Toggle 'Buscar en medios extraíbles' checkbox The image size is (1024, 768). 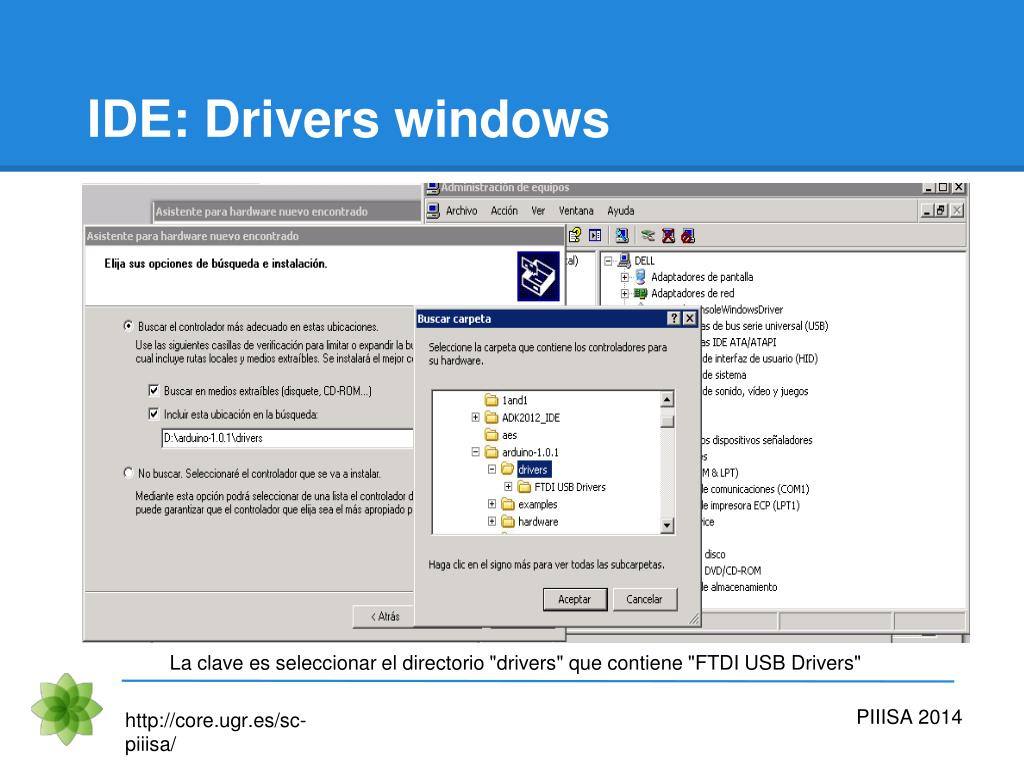pyautogui.click(x=153, y=391)
